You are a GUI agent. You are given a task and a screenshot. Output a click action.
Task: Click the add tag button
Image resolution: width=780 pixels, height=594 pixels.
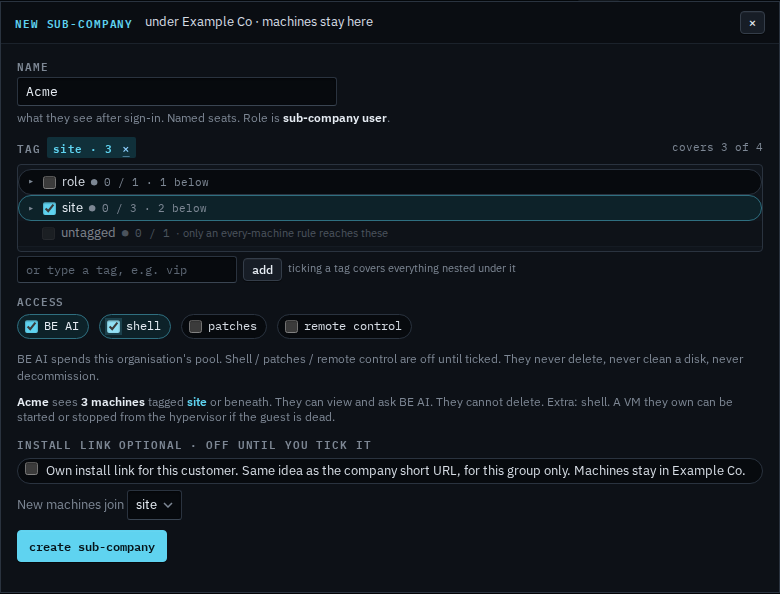click(x=262, y=270)
